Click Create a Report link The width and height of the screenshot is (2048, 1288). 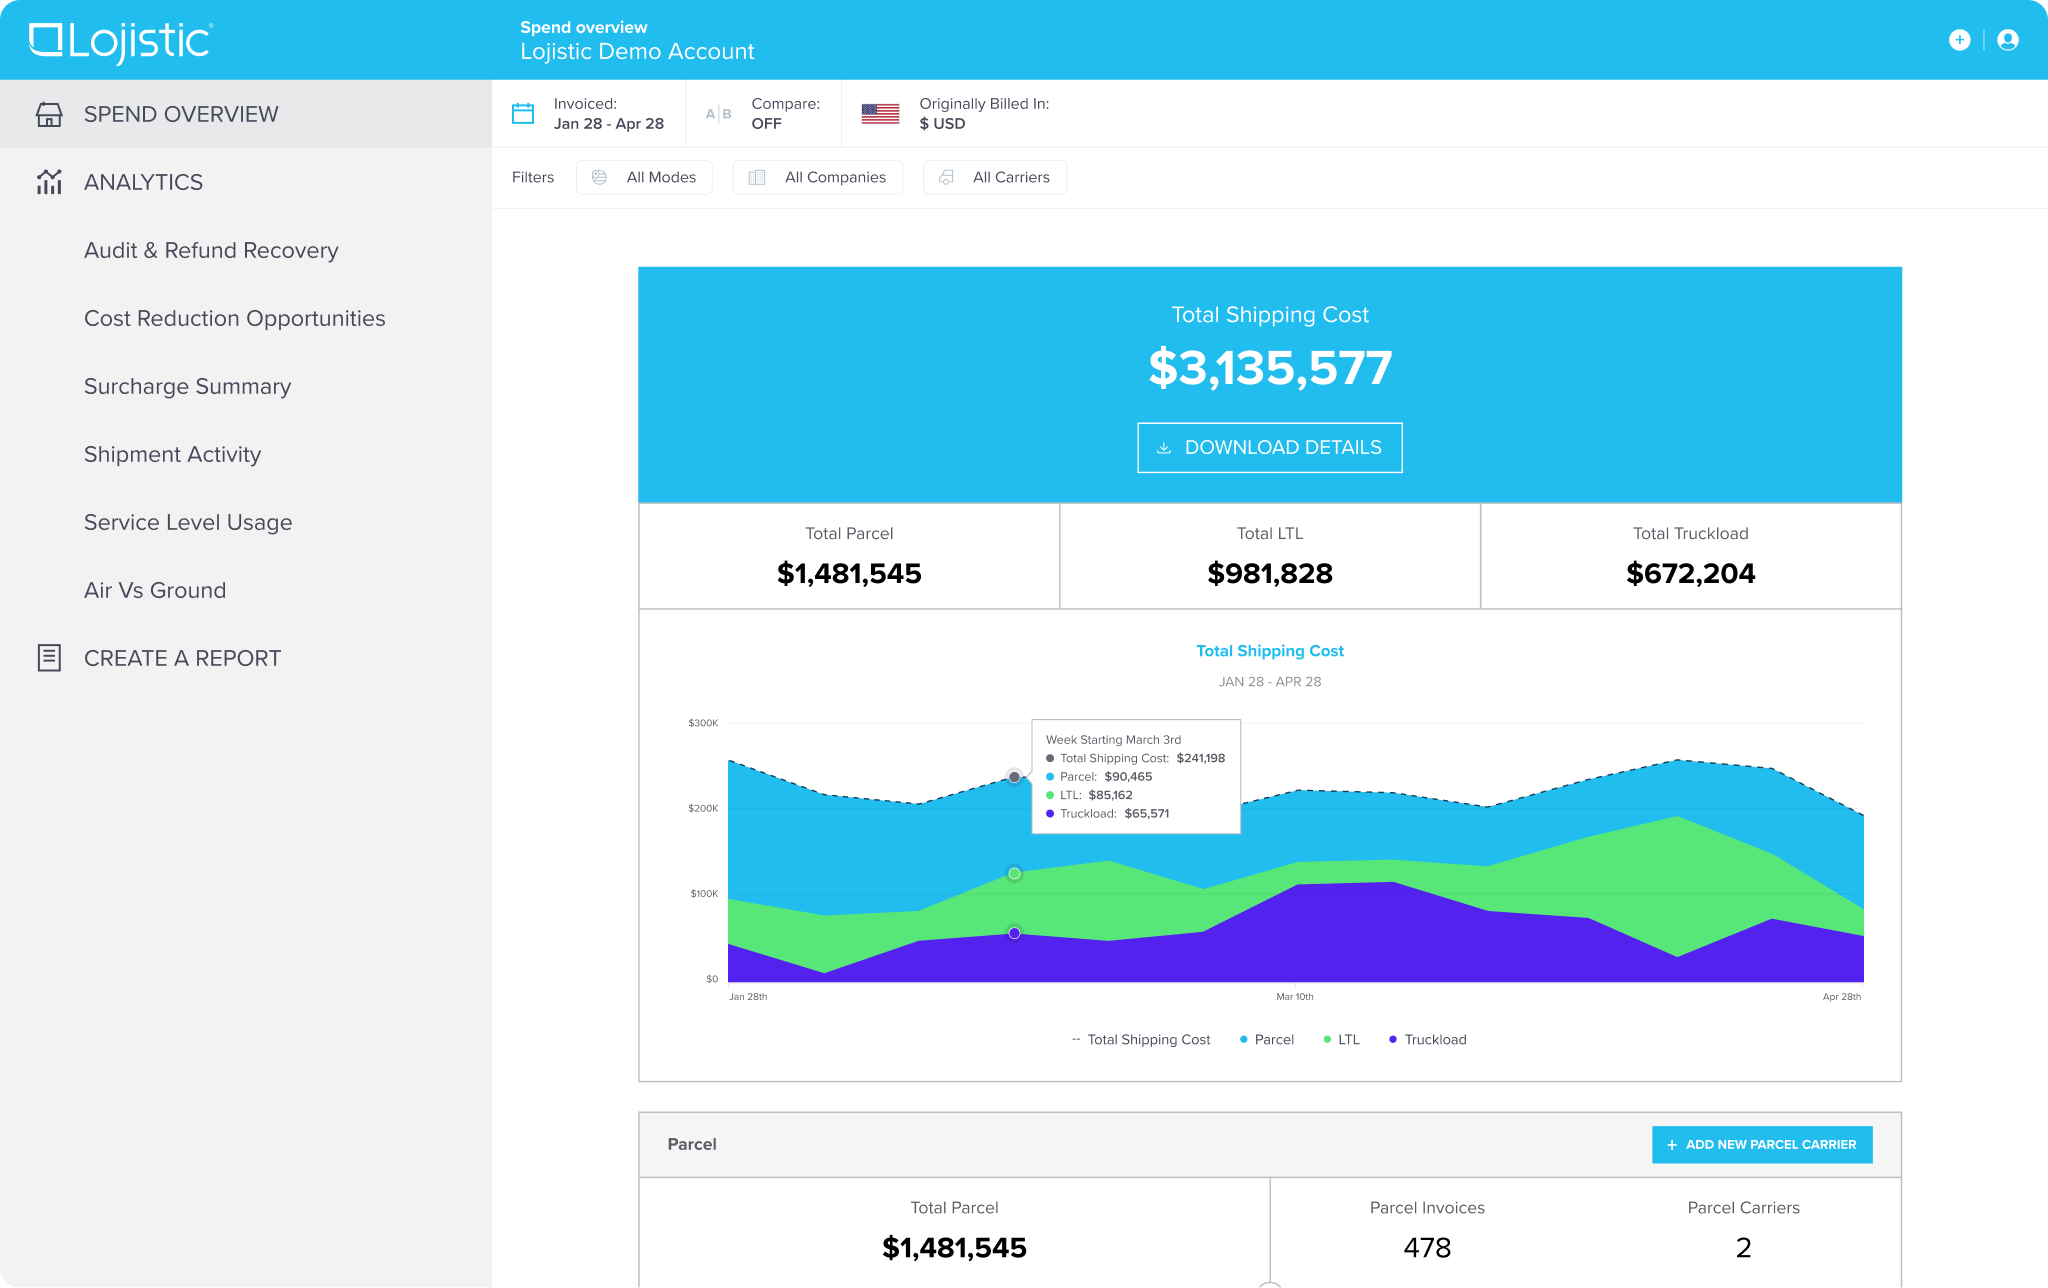click(x=182, y=658)
